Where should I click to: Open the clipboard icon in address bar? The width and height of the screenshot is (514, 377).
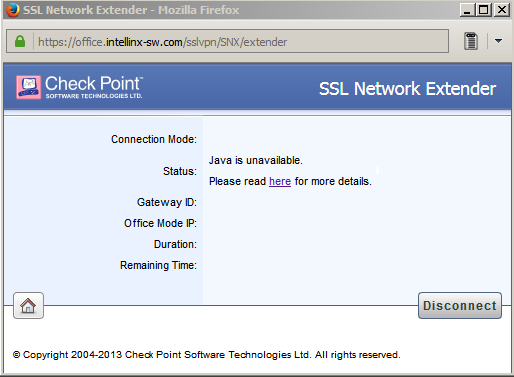pyautogui.click(x=471, y=41)
